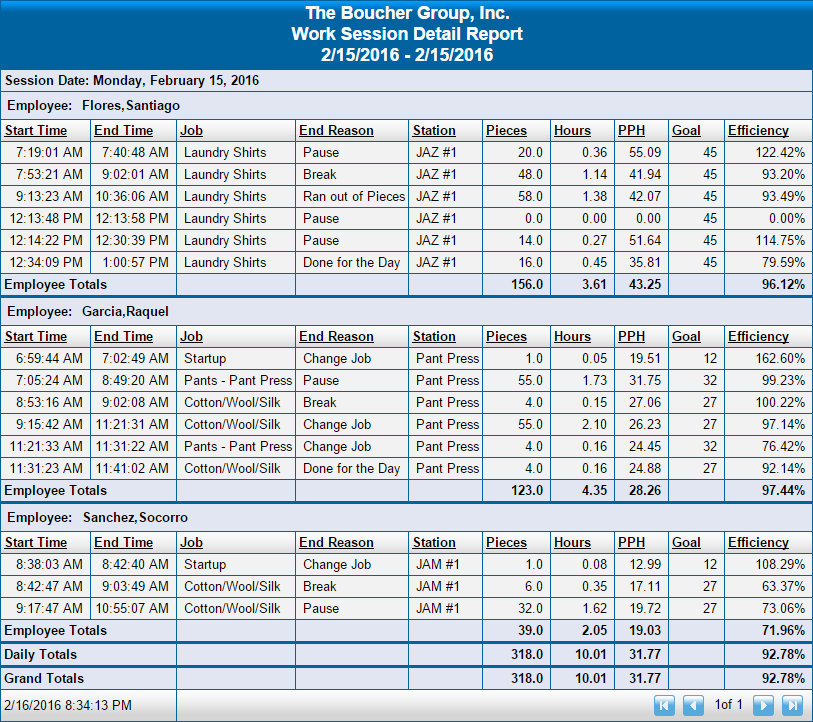Sort Sanchez,Socorro table by Pieces
Viewport: 813px width, 722px height.
point(506,543)
